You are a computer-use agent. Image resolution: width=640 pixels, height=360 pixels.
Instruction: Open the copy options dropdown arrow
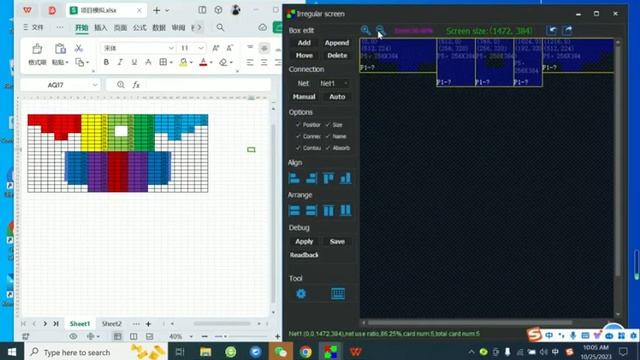(87, 62)
